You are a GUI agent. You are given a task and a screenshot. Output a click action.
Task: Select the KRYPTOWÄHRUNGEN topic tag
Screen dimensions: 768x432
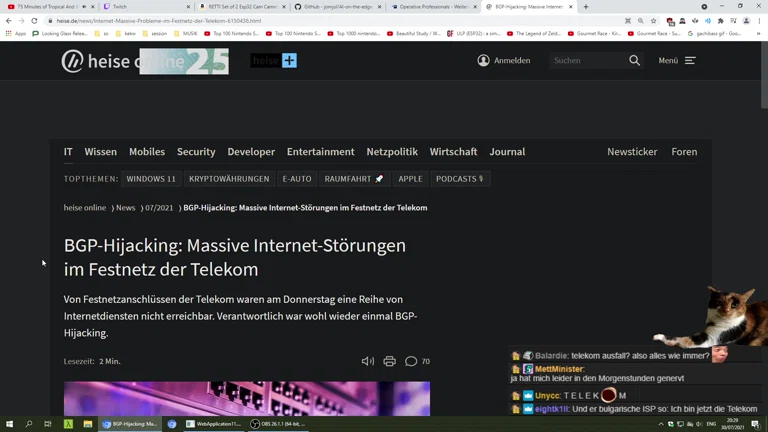click(x=229, y=179)
